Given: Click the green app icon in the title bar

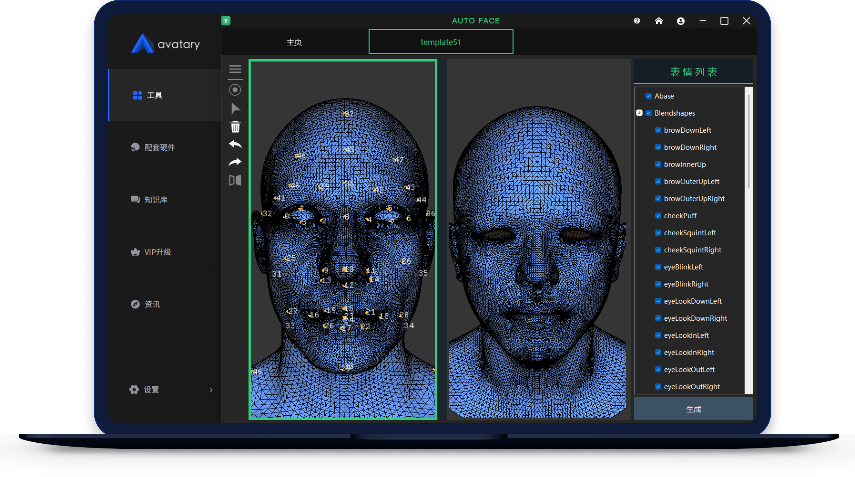Looking at the screenshot, I should point(226,21).
